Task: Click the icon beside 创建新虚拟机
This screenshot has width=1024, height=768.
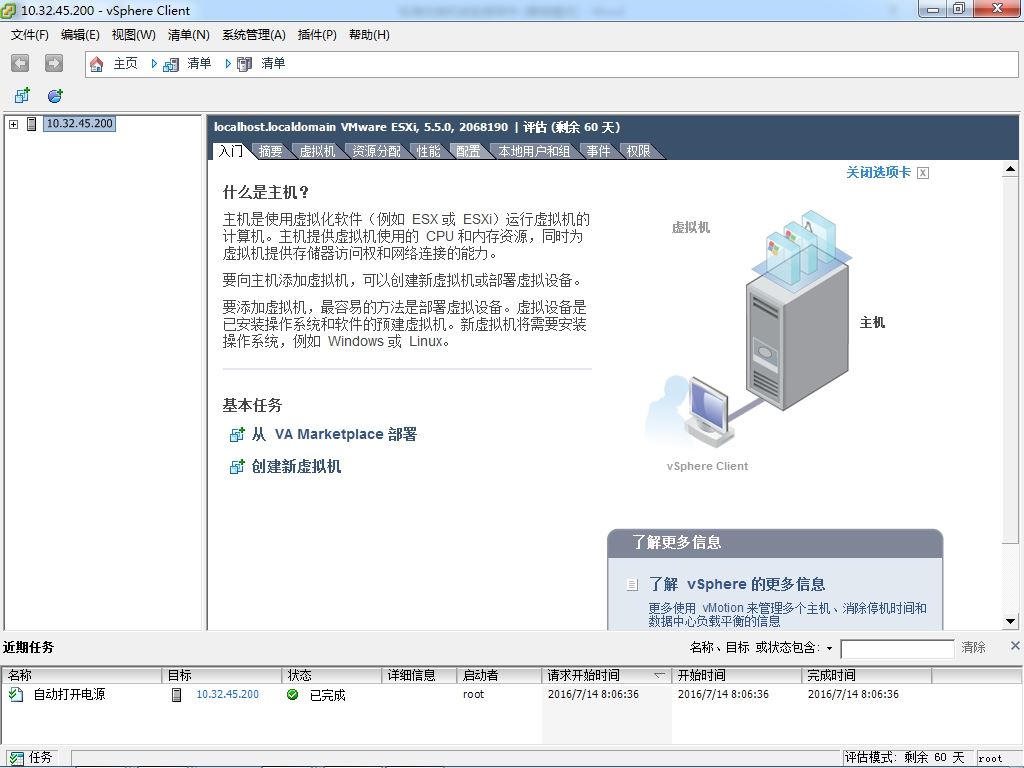Action: point(237,466)
